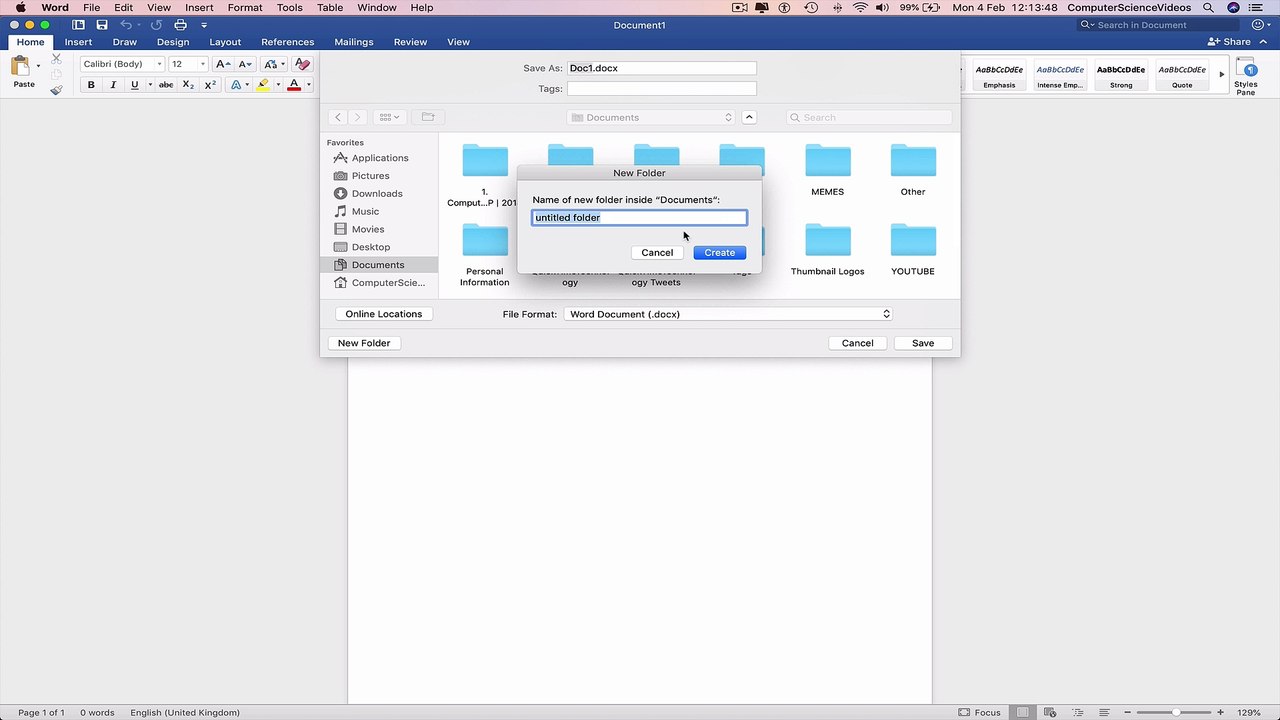Increase font size icon
Viewport: 1280px width, 720px height.
[223, 64]
